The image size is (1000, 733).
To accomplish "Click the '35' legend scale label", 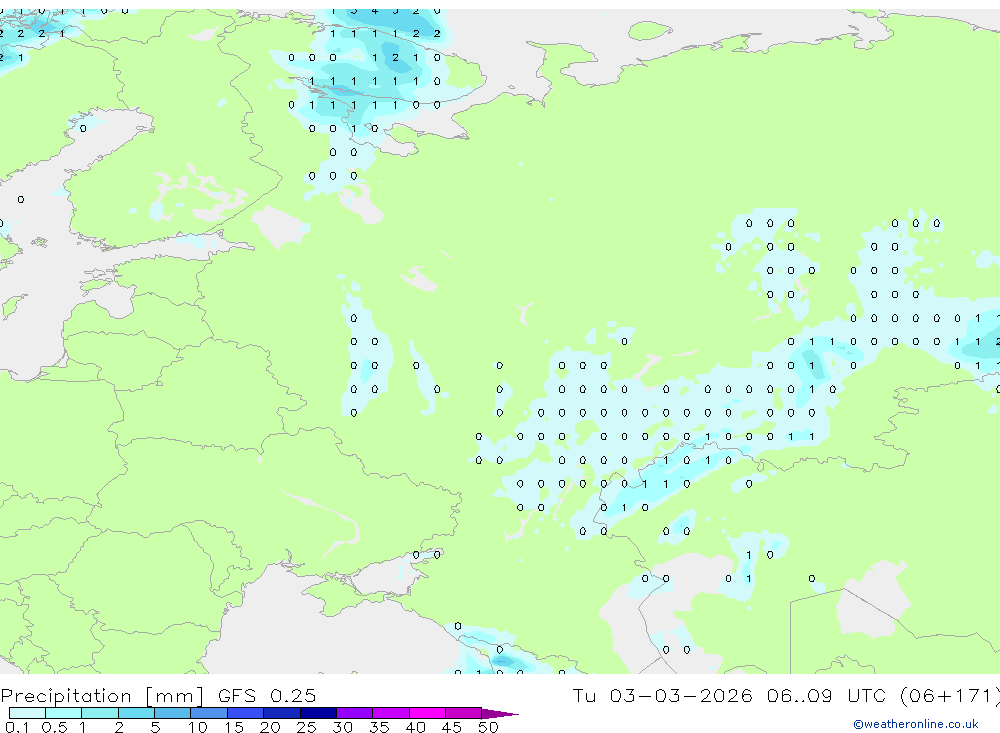I will (x=379, y=727).
